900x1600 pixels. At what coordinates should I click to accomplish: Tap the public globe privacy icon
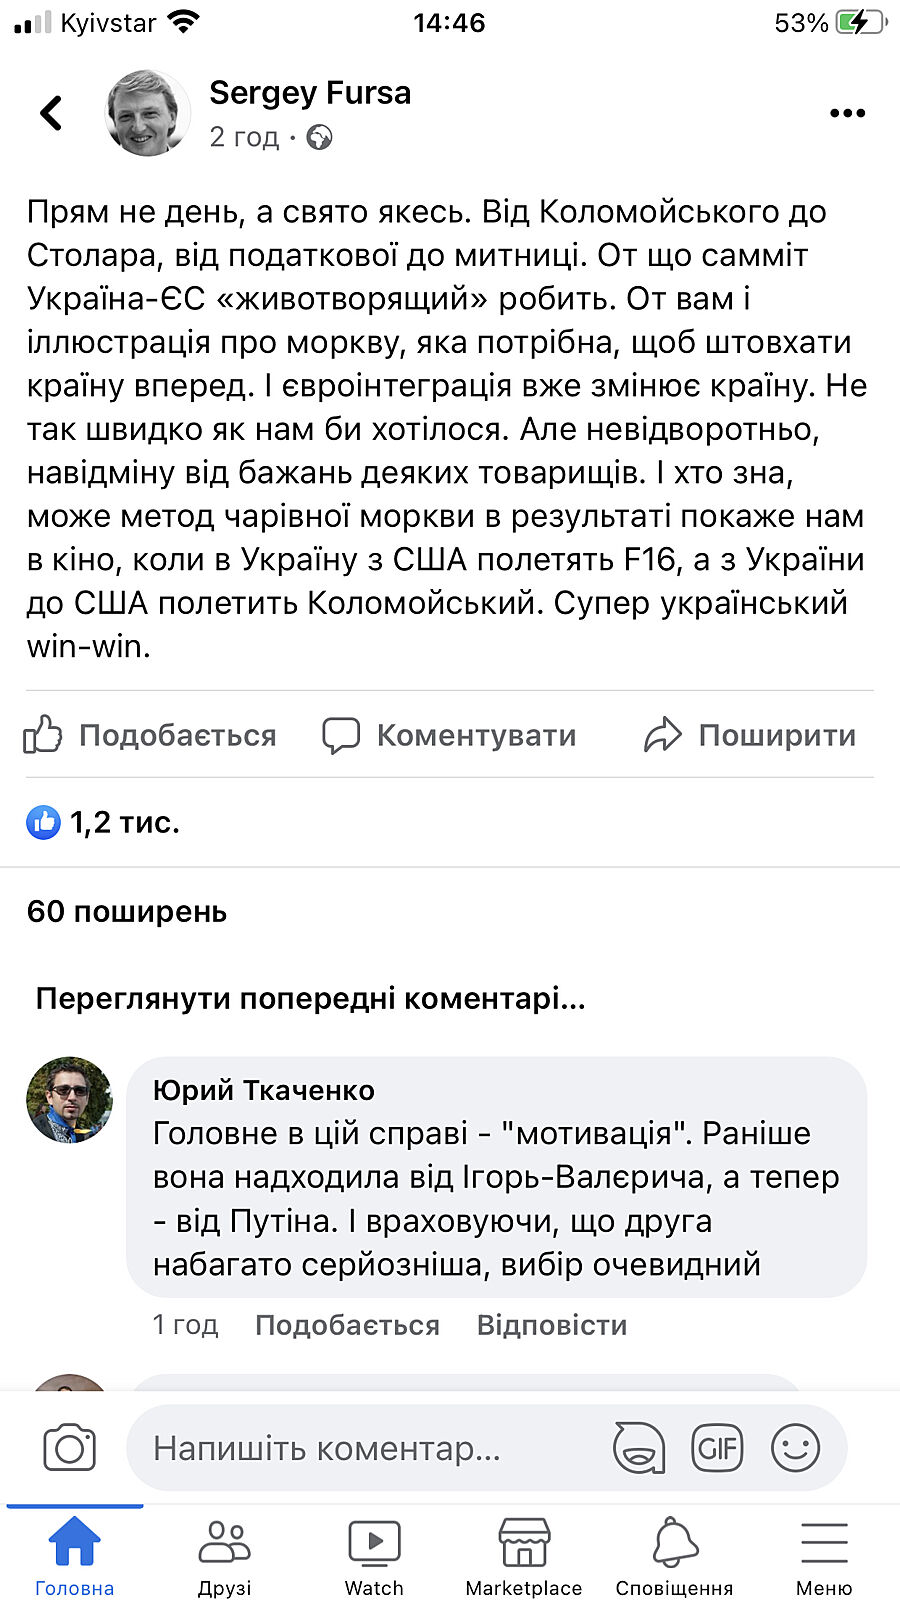click(x=319, y=137)
